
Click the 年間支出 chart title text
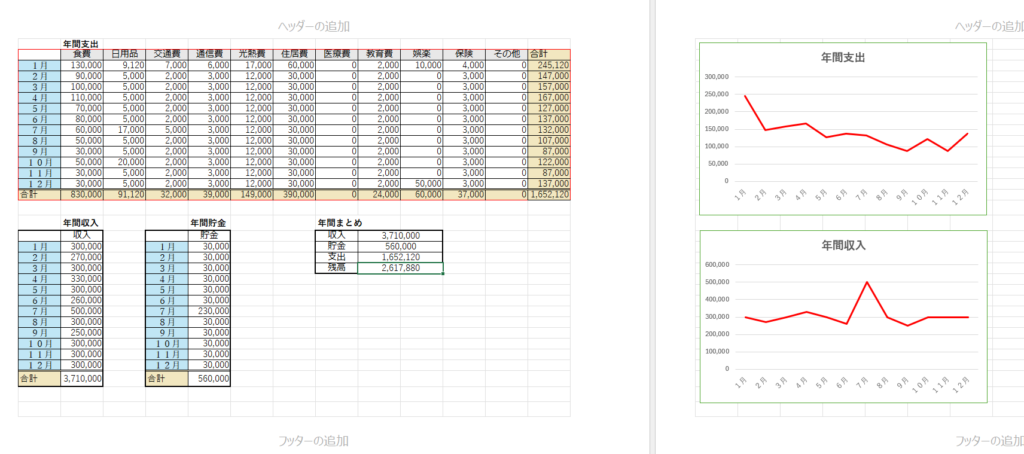(x=842, y=58)
